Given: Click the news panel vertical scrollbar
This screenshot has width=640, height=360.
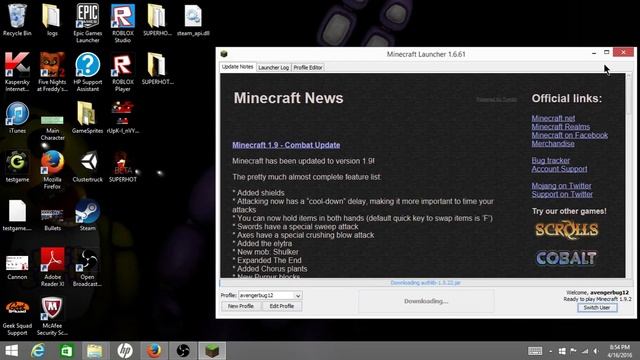Looking at the screenshot, I should [629, 176].
